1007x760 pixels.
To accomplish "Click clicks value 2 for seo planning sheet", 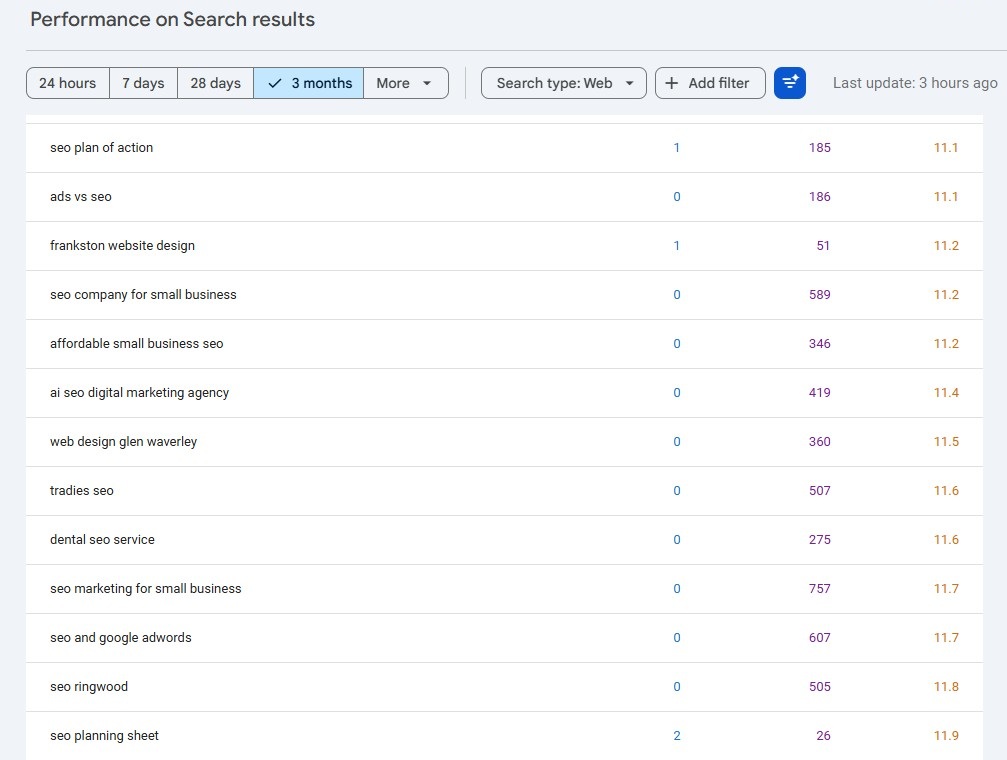I will pos(677,736).
